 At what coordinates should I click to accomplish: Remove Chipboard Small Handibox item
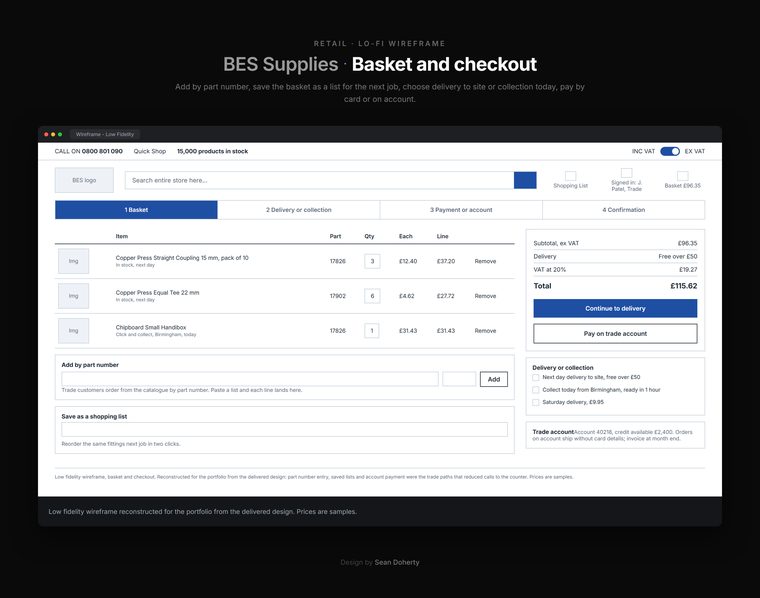[x=485, y=331]
